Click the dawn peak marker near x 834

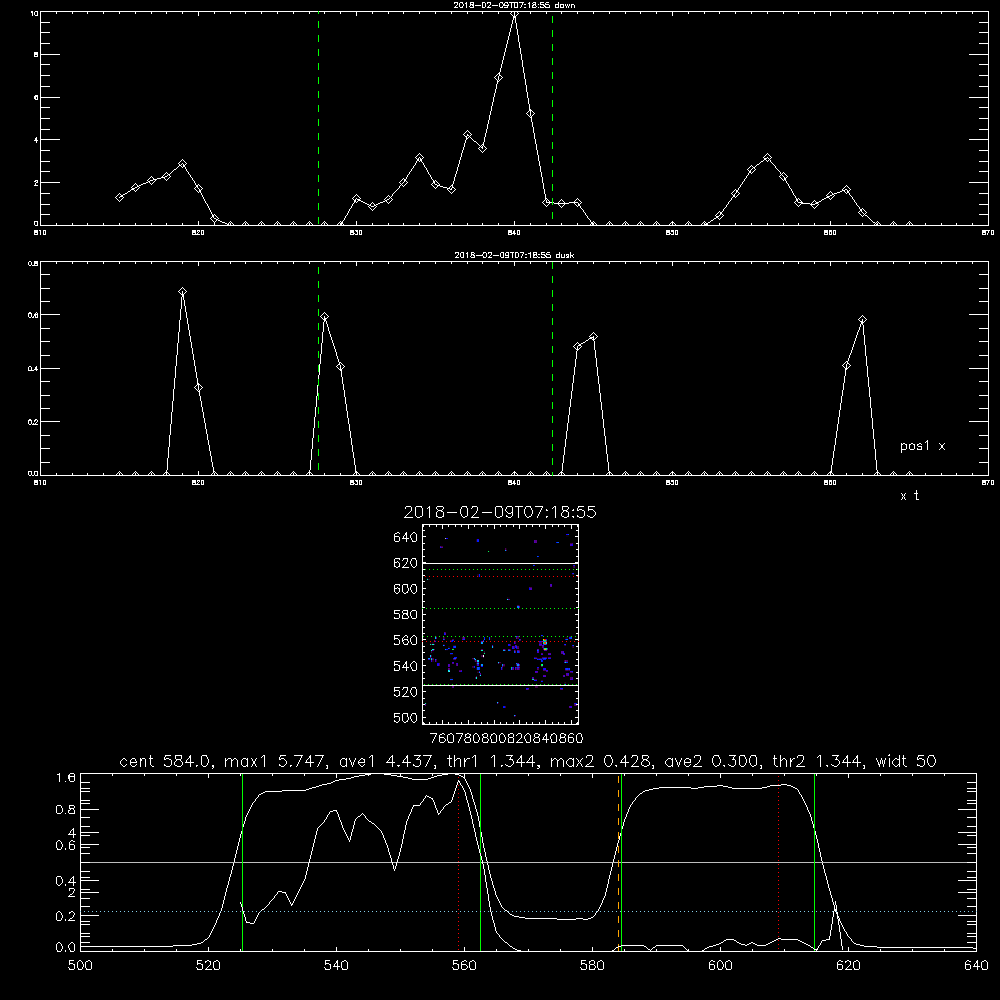(x=419, y=158)
